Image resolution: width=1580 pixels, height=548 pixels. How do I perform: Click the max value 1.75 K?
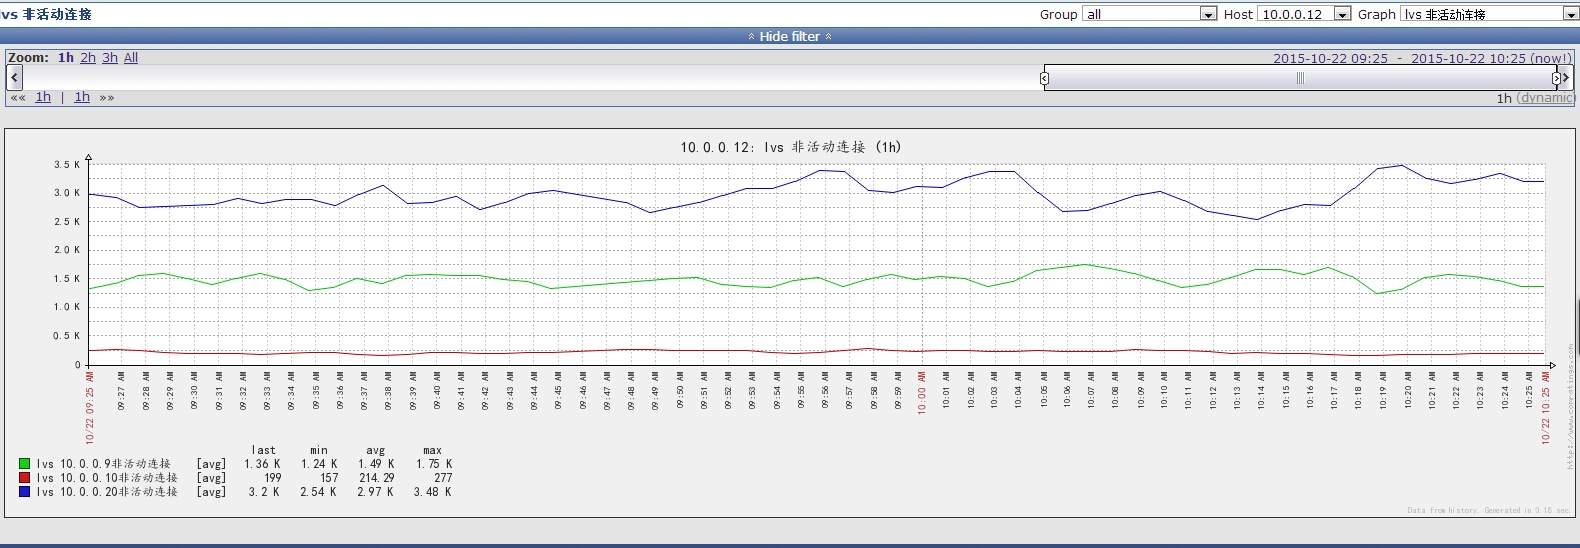click(434, 464)
